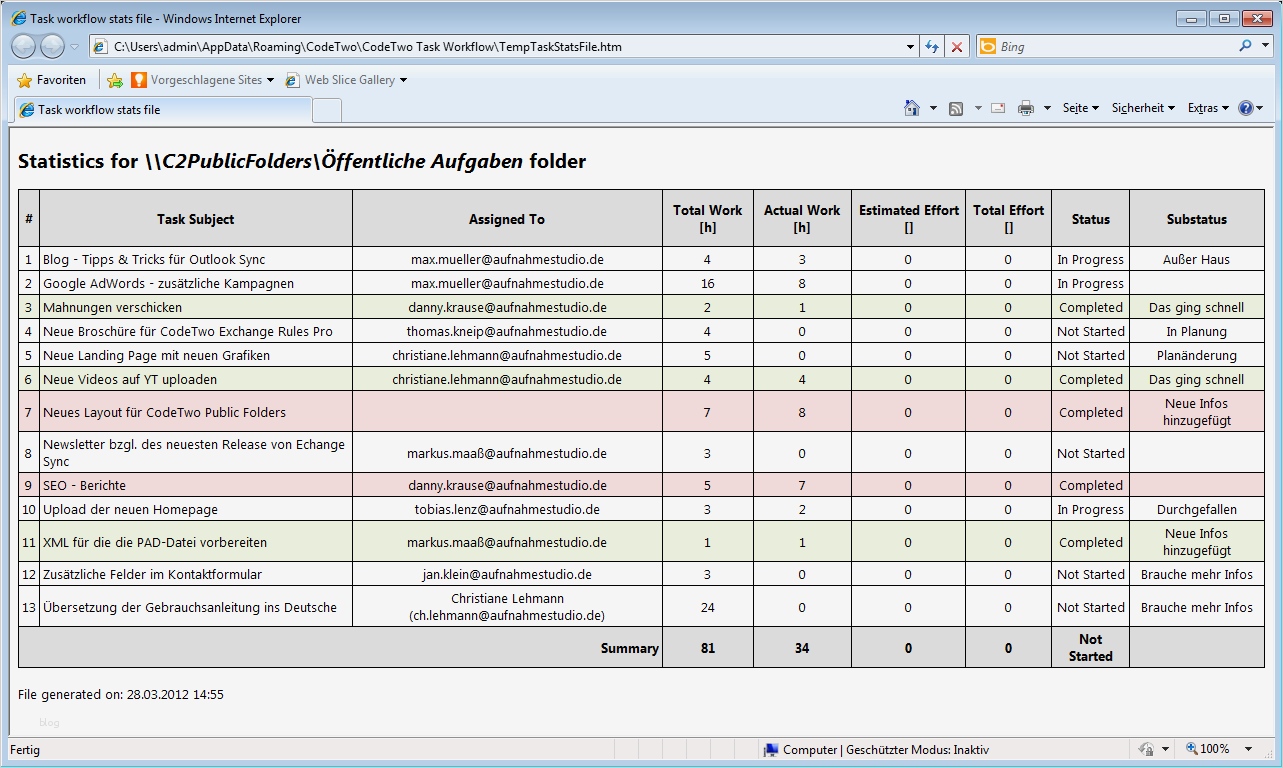Refresh the TempTaskStatsFile.htm page
Viewport: 1283px width, 768px height.
pos(932,46)
